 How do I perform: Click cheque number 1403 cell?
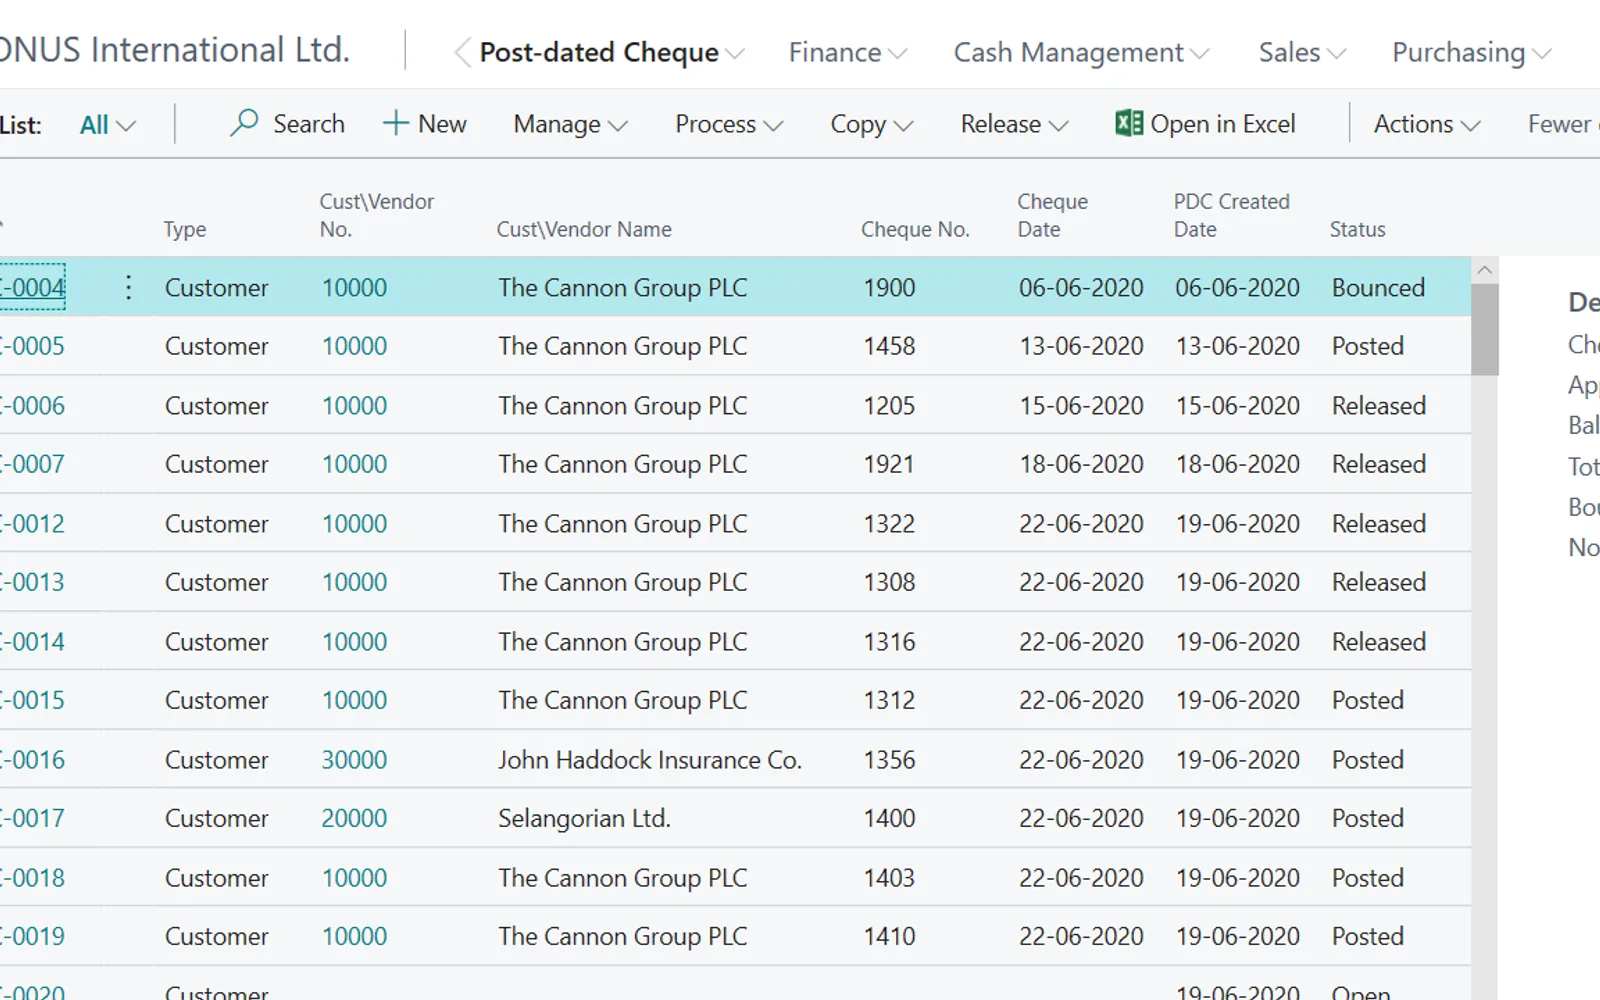click(889, 877)
